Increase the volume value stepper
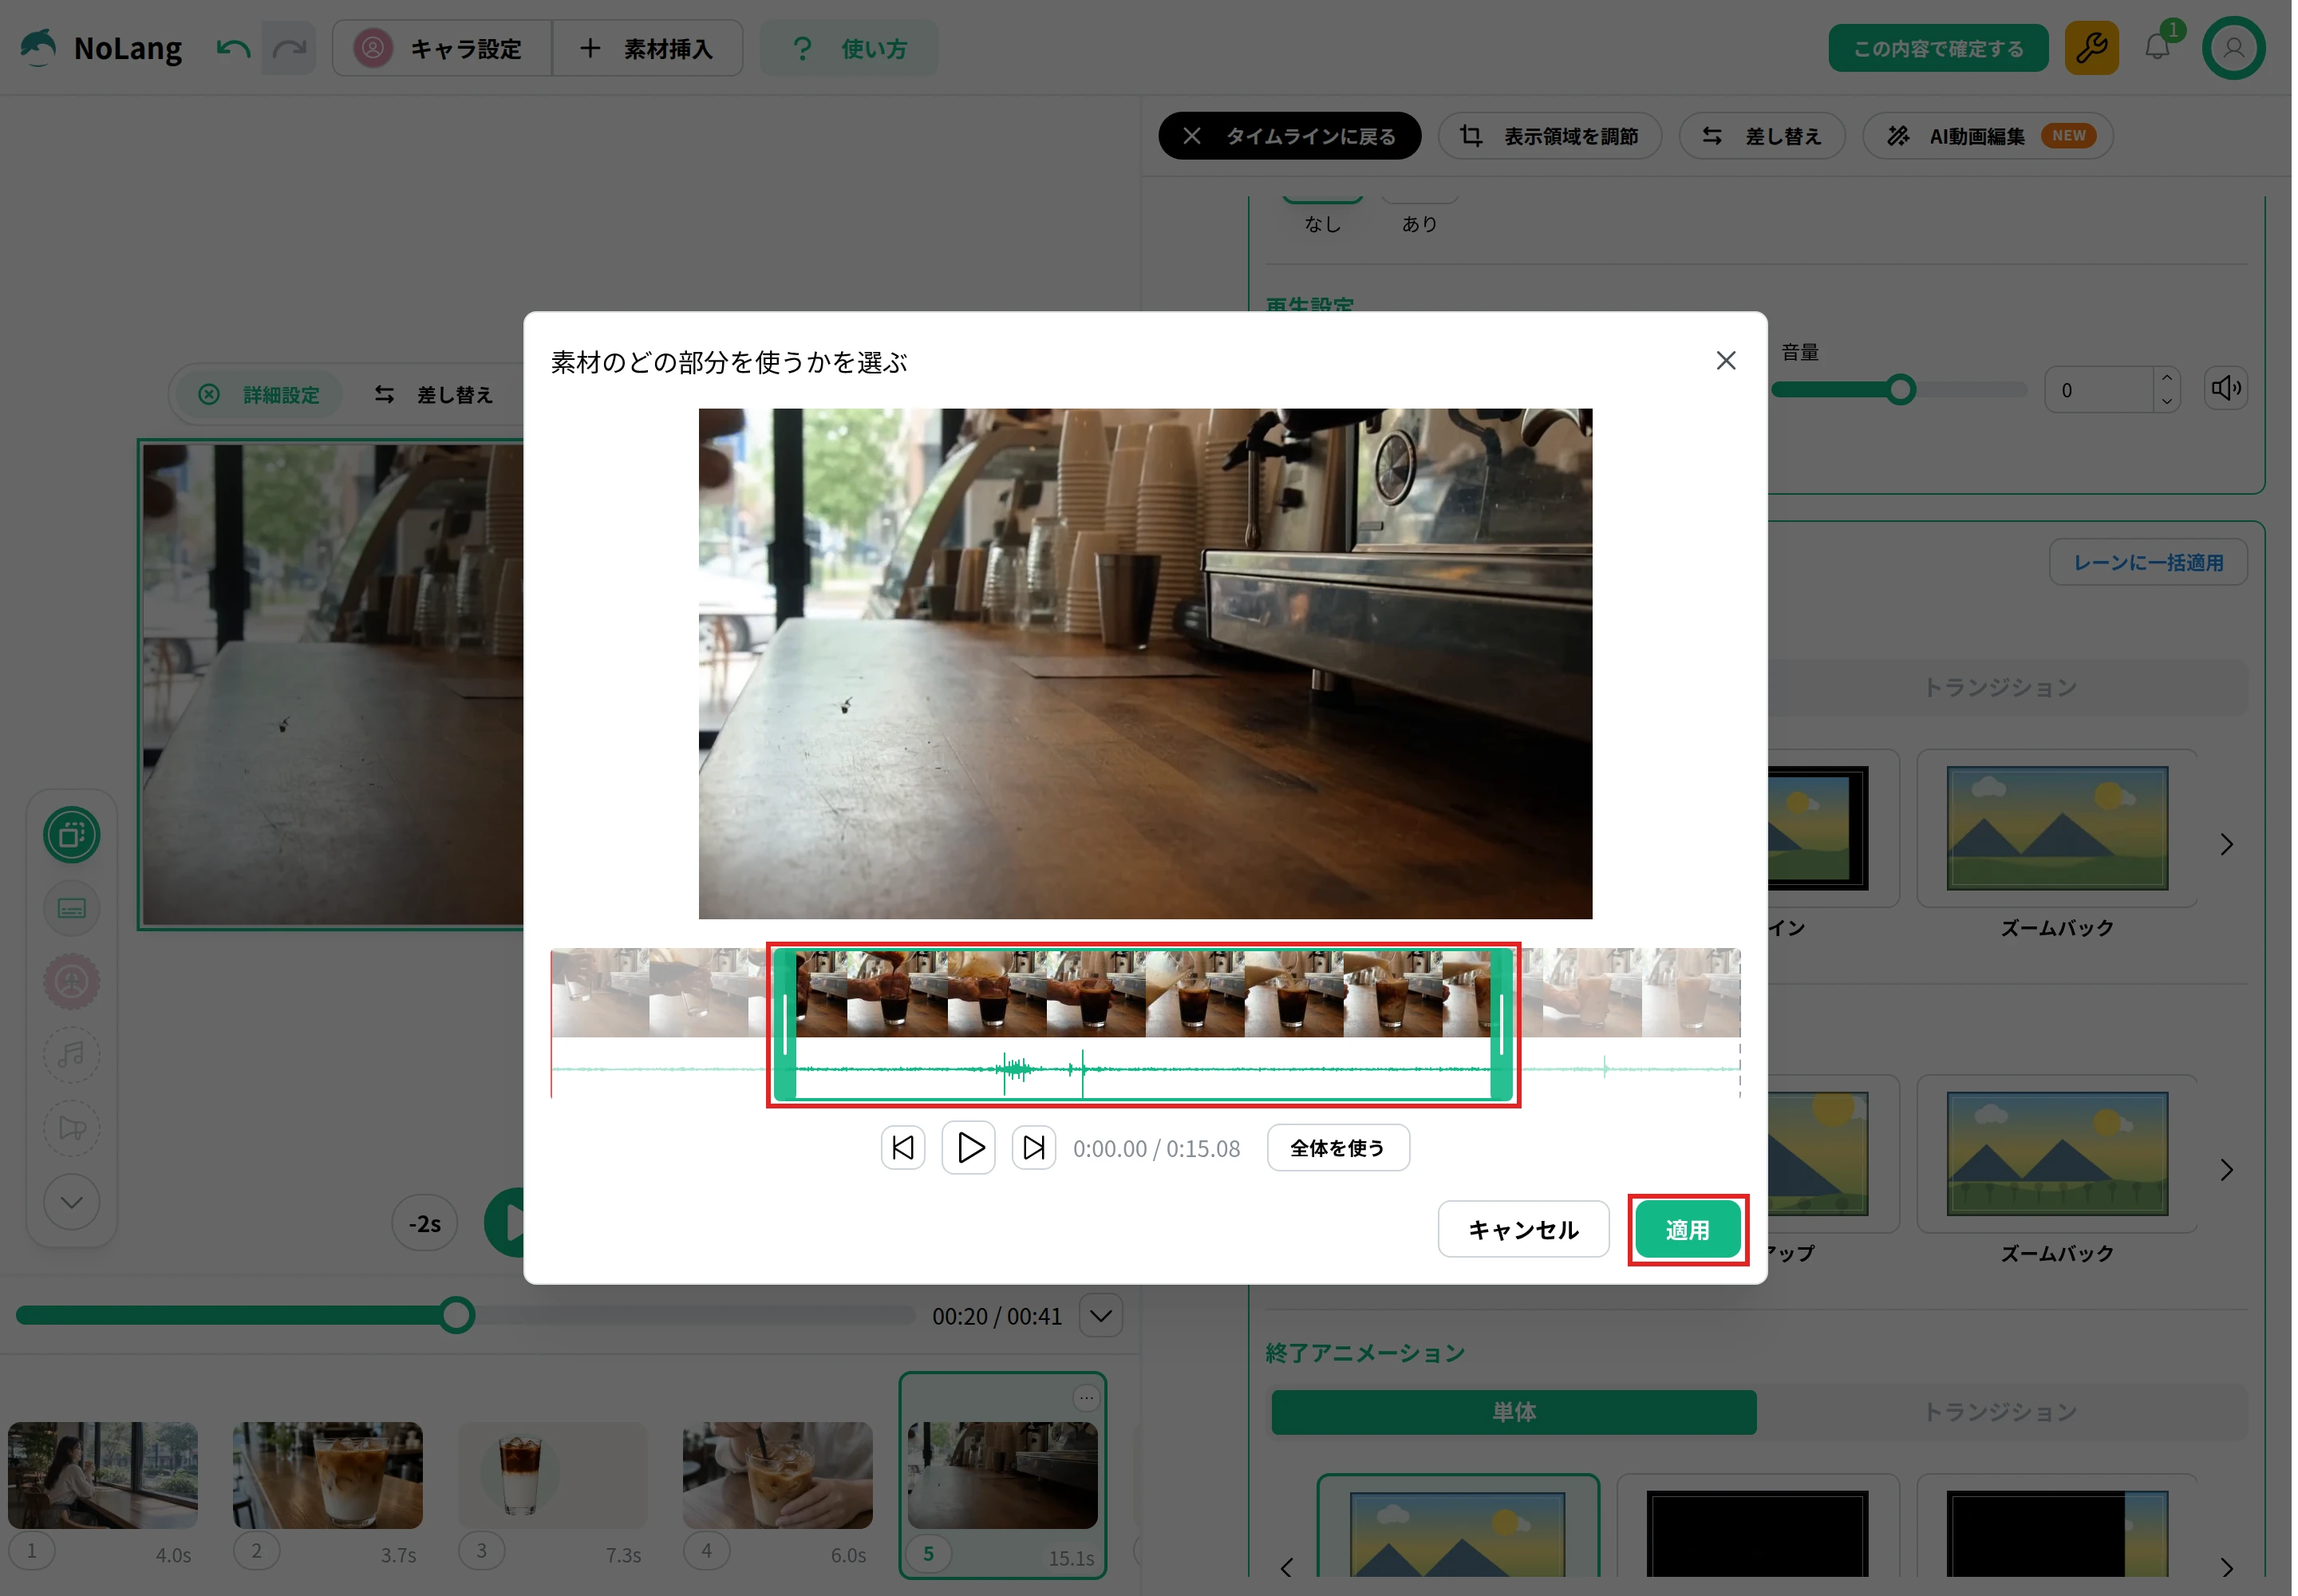Image resolution: width=2298 pixels, height=1596 pixels. pos(2167,378)
